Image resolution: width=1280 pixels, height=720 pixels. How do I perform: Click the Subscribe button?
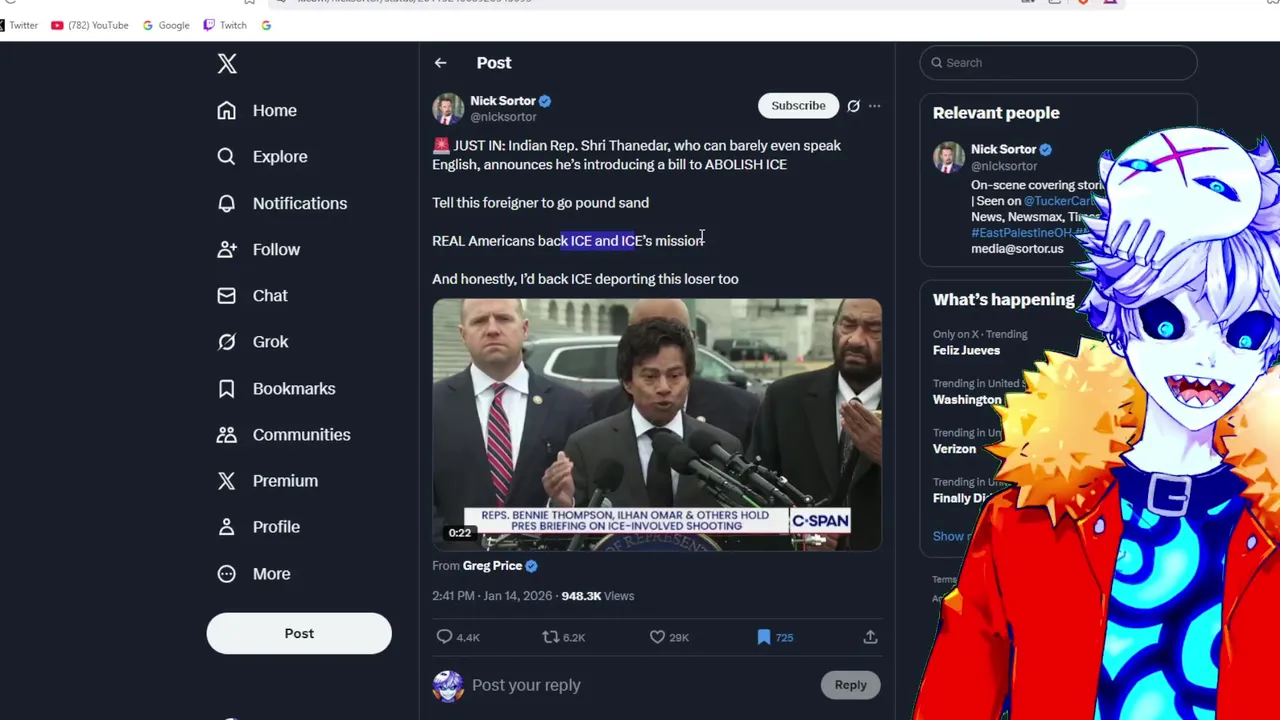[798, 106]
